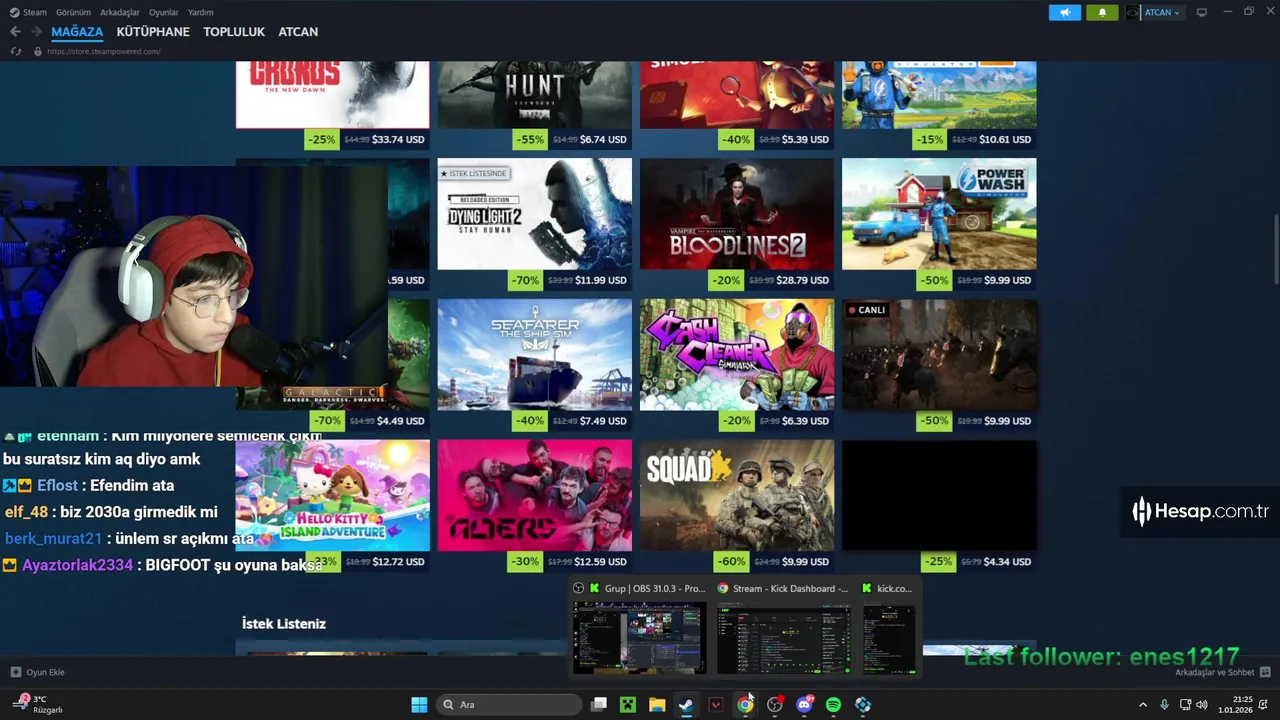Click the ATCAN profile avatar
Screen dimensions: 1280x720
click(1132, 12)
